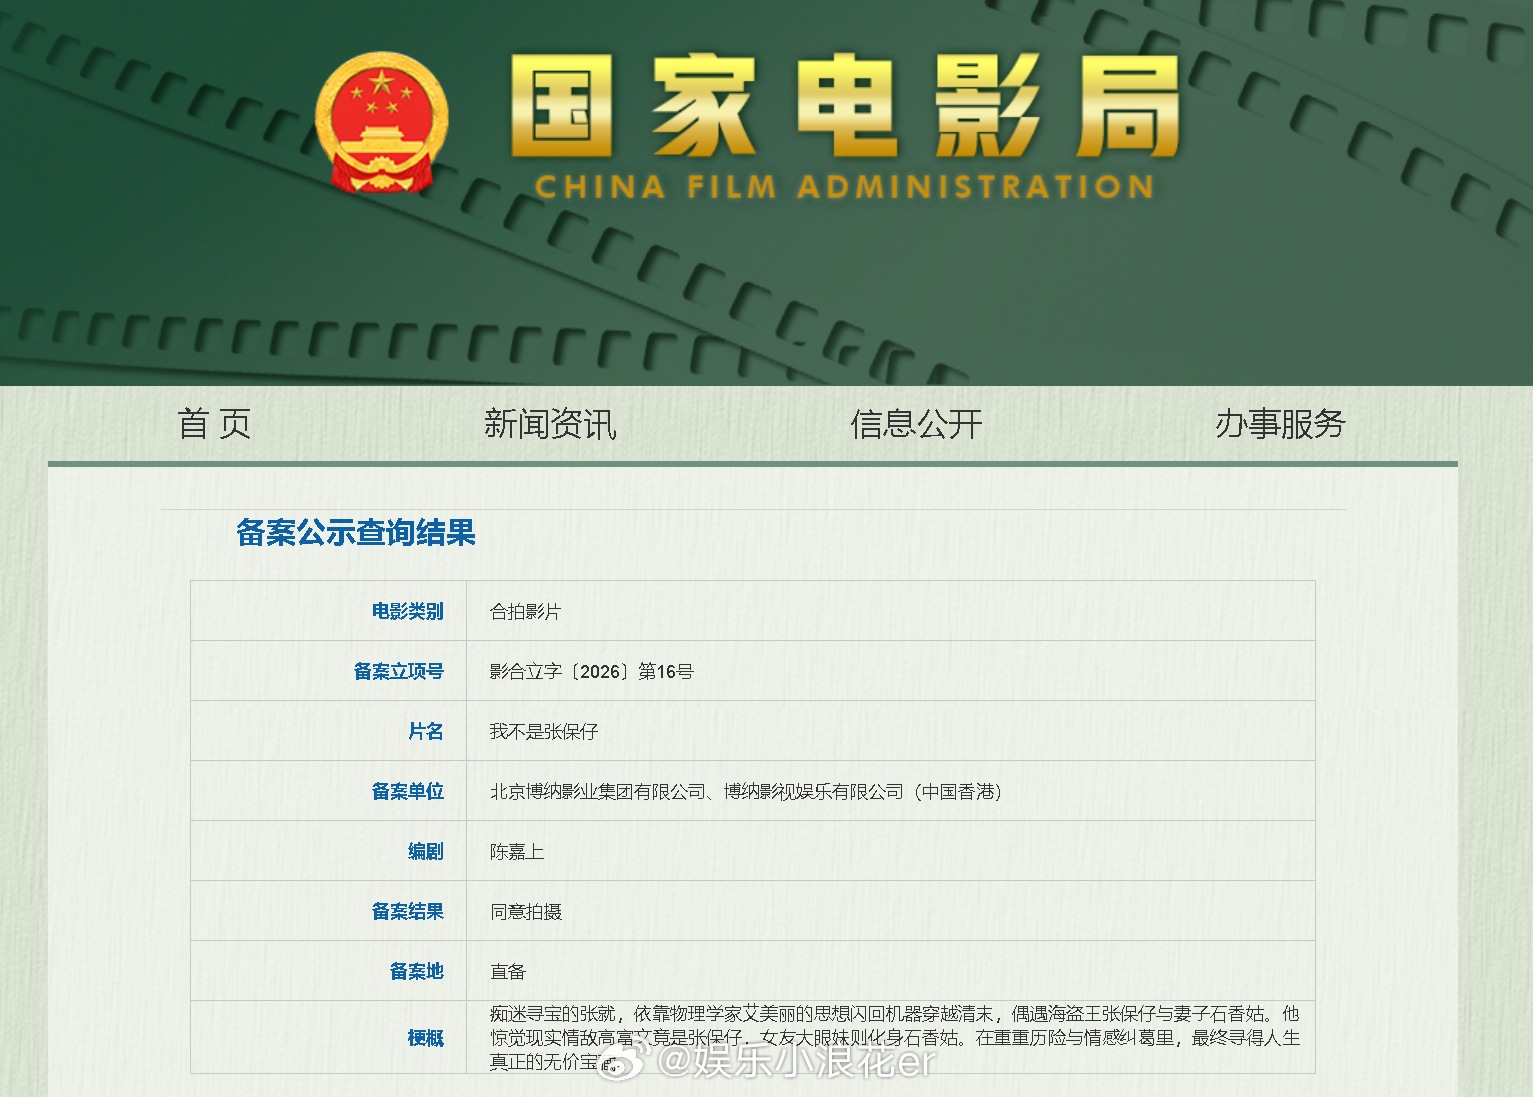Viewport: 1533px width, 1097px height.
Task: Open the 首页 navigation tab
Action: [214, 424]
